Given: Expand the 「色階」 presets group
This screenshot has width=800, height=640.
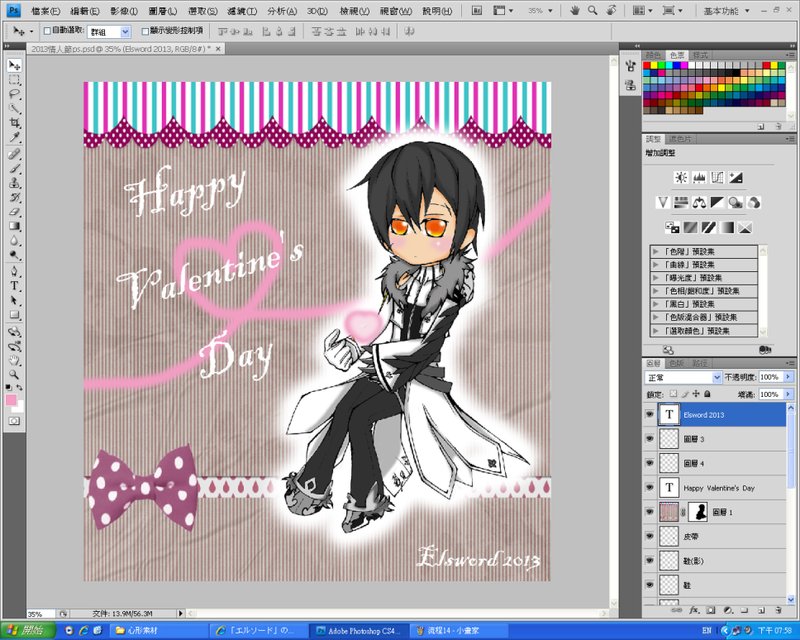Looking at the screenshot, I should point(656,251).
